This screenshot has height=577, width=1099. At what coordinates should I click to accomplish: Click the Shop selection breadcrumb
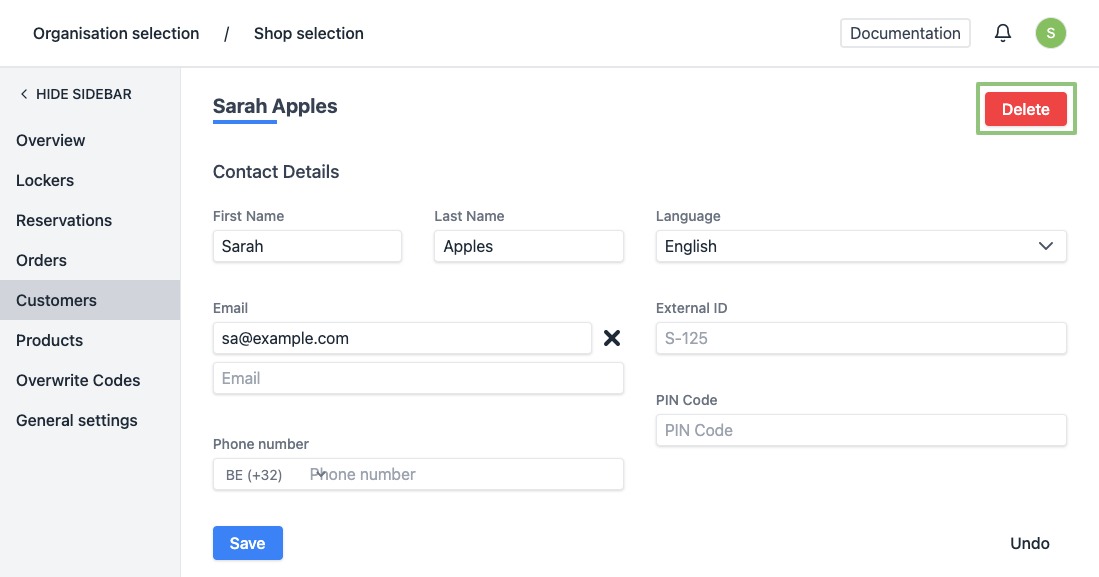click(x=309, y=33)
